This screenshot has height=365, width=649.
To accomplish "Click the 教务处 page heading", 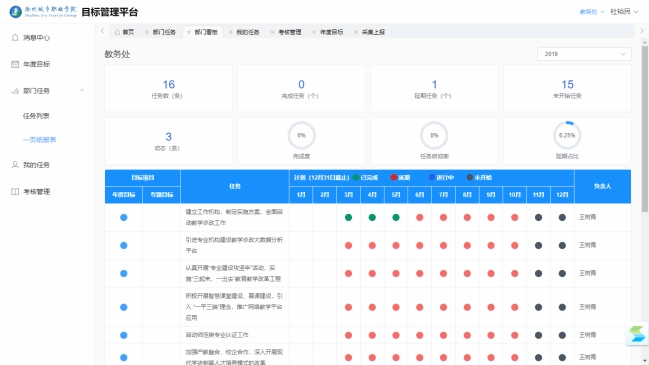I will pyautogui.click(x=117, y=54).
